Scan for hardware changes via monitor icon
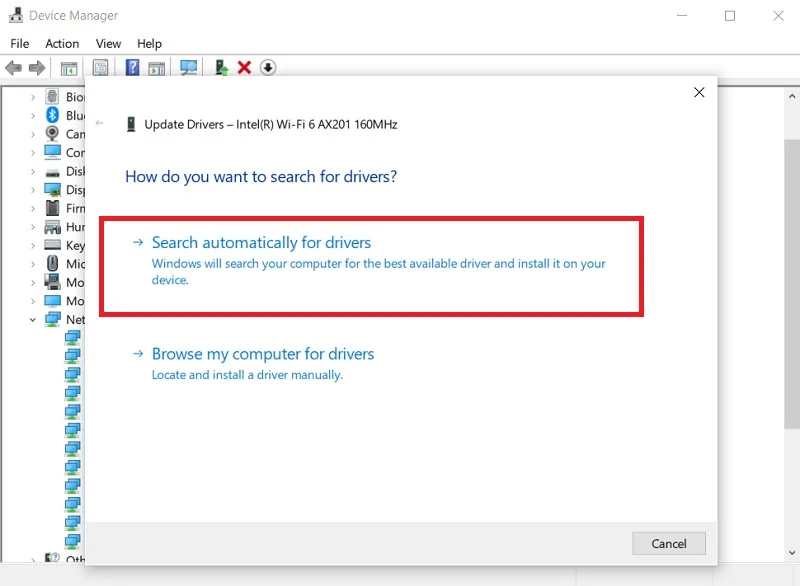This screenshot has height=586, width=800. point(189,67)
